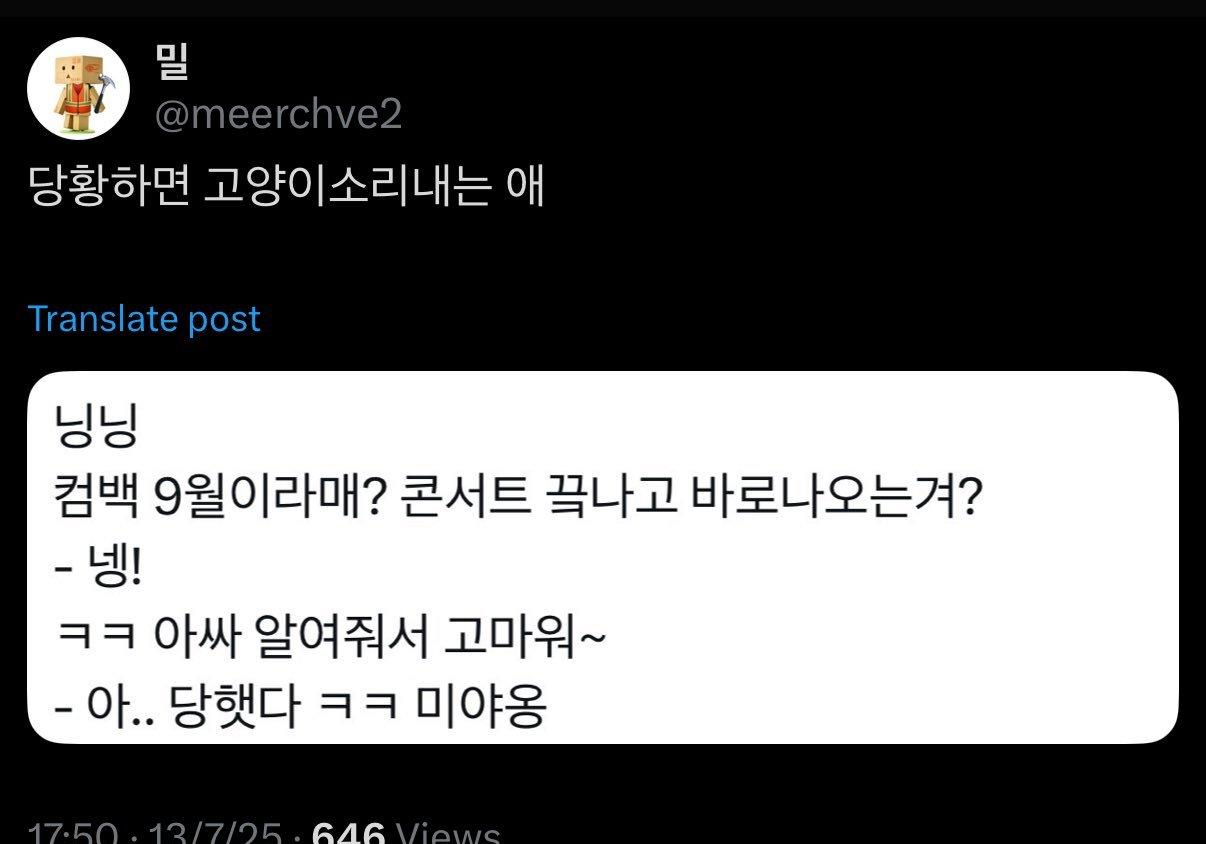Open the cardboard robot profile avatar
Viewport: 1206px width, 844px height.
pos(78,88)
